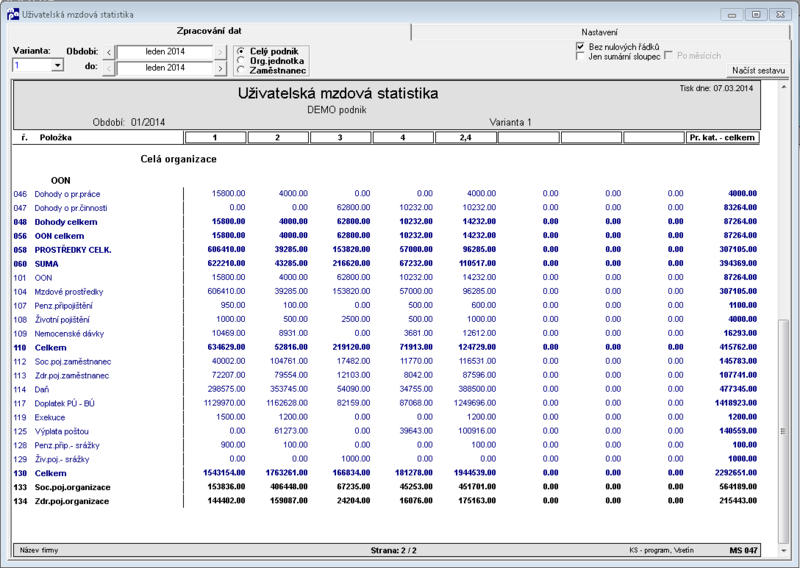Image resolution: width=800 pixels, height=568 pixels.
Task: Minimize the Uživatelská mzdová statistika window
Action: (732, 15)
